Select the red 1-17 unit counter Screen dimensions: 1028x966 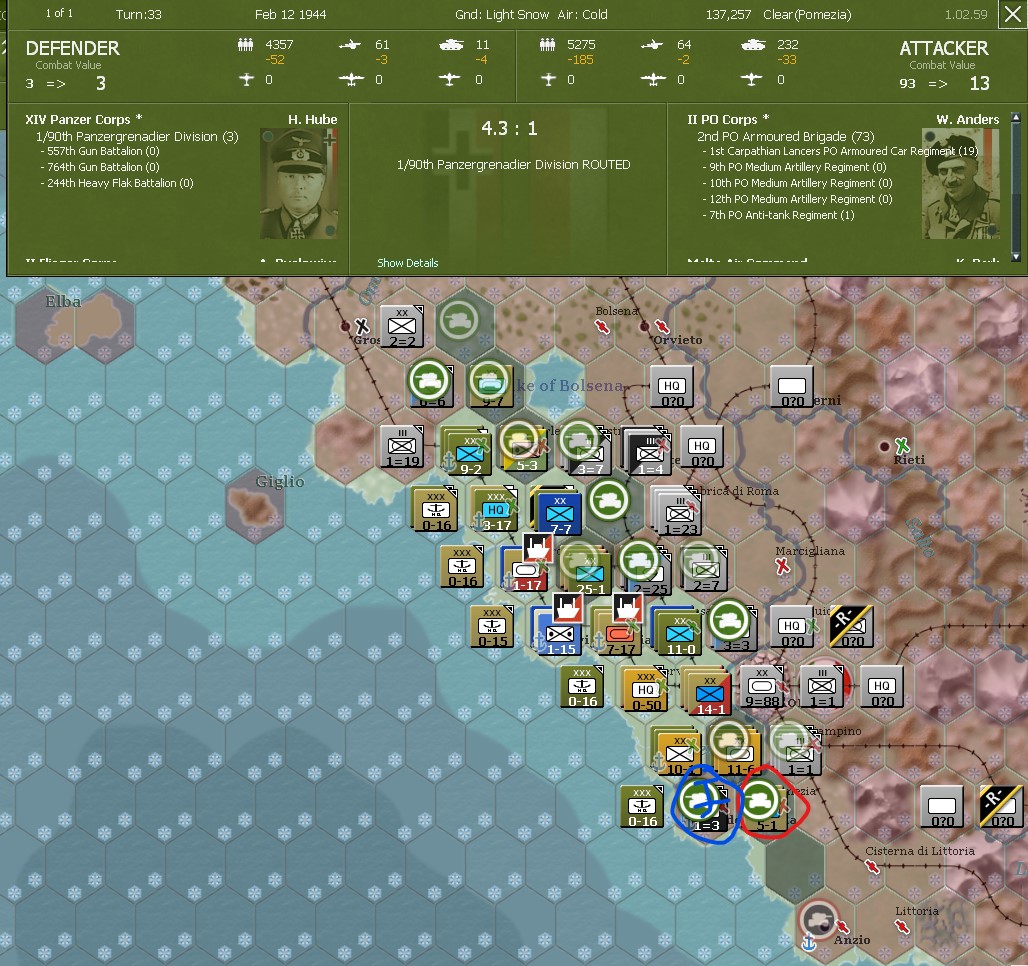[x=526, y=571]
